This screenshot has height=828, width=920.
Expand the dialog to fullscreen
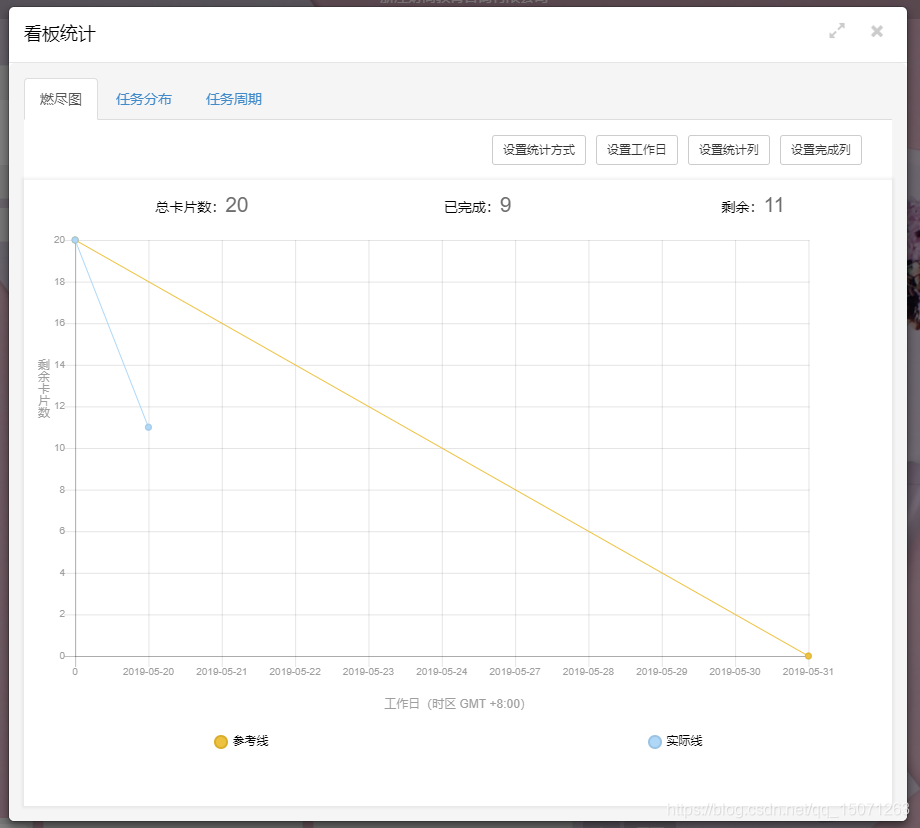coord(837,31)
